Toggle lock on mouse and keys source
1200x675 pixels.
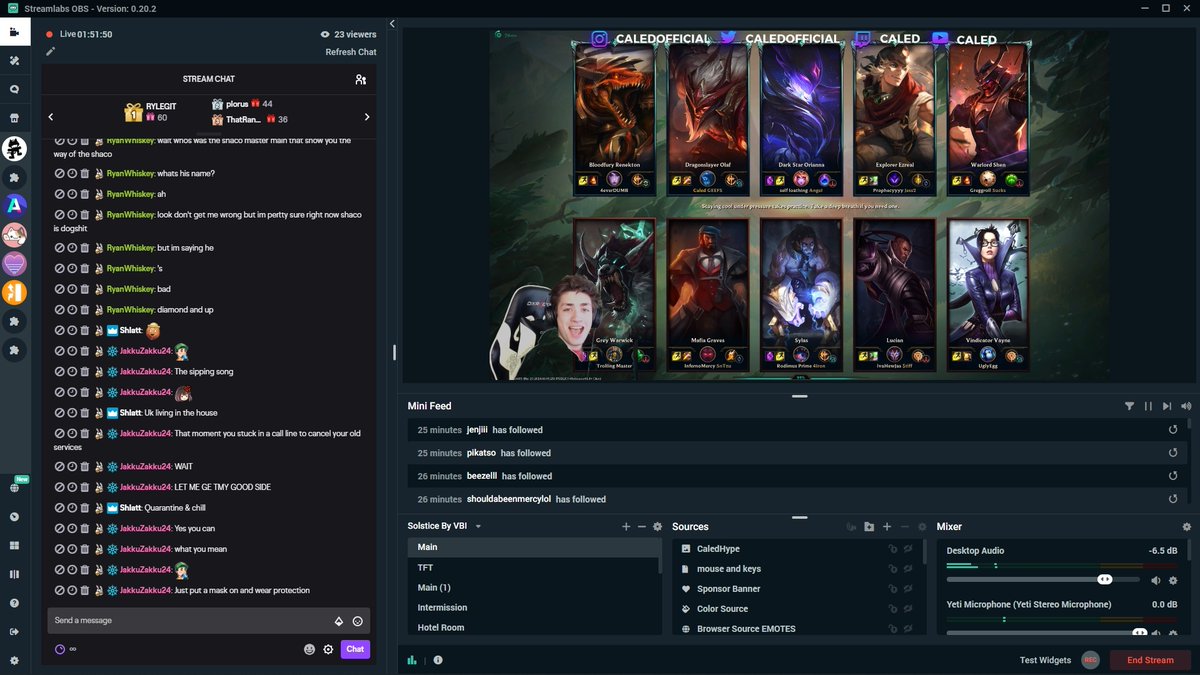pyautogui.click(x=892, y=569)
